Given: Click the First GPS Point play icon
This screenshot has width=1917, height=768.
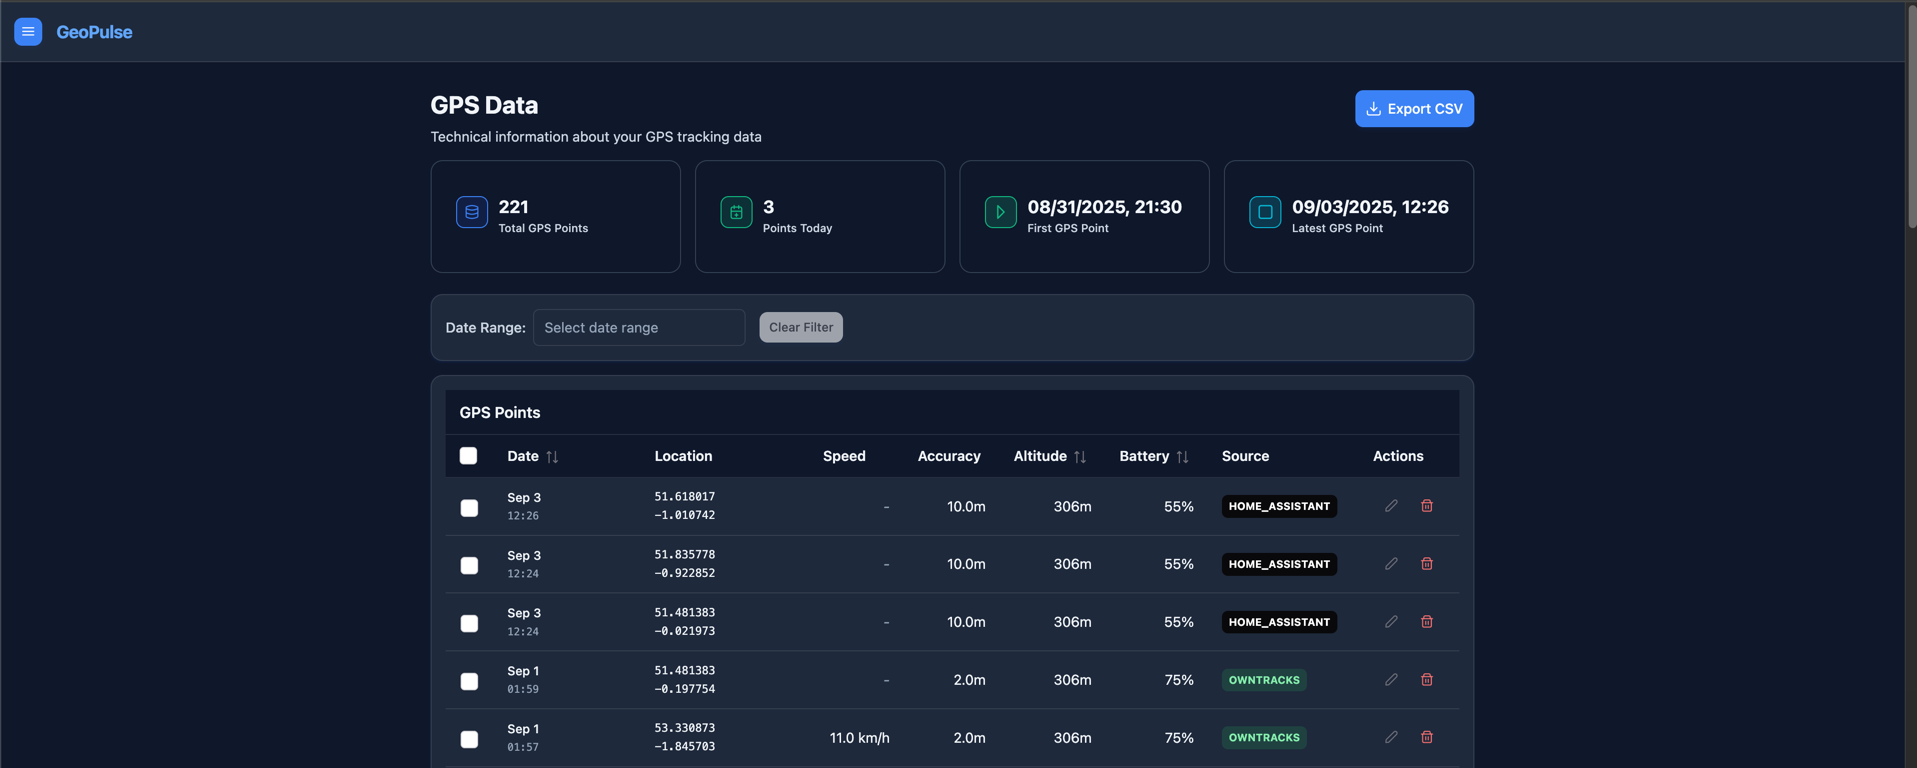Looking at the screenshot, I should click(1000, 212).
